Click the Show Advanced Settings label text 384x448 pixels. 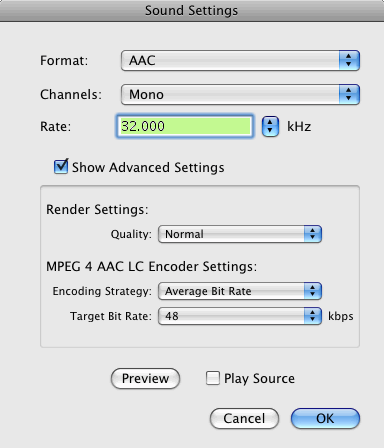(148, 167)
